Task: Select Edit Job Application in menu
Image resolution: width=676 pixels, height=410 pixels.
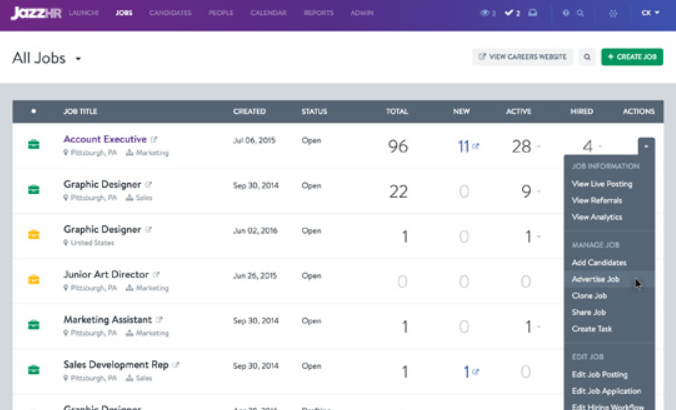Action: (606, 391)
